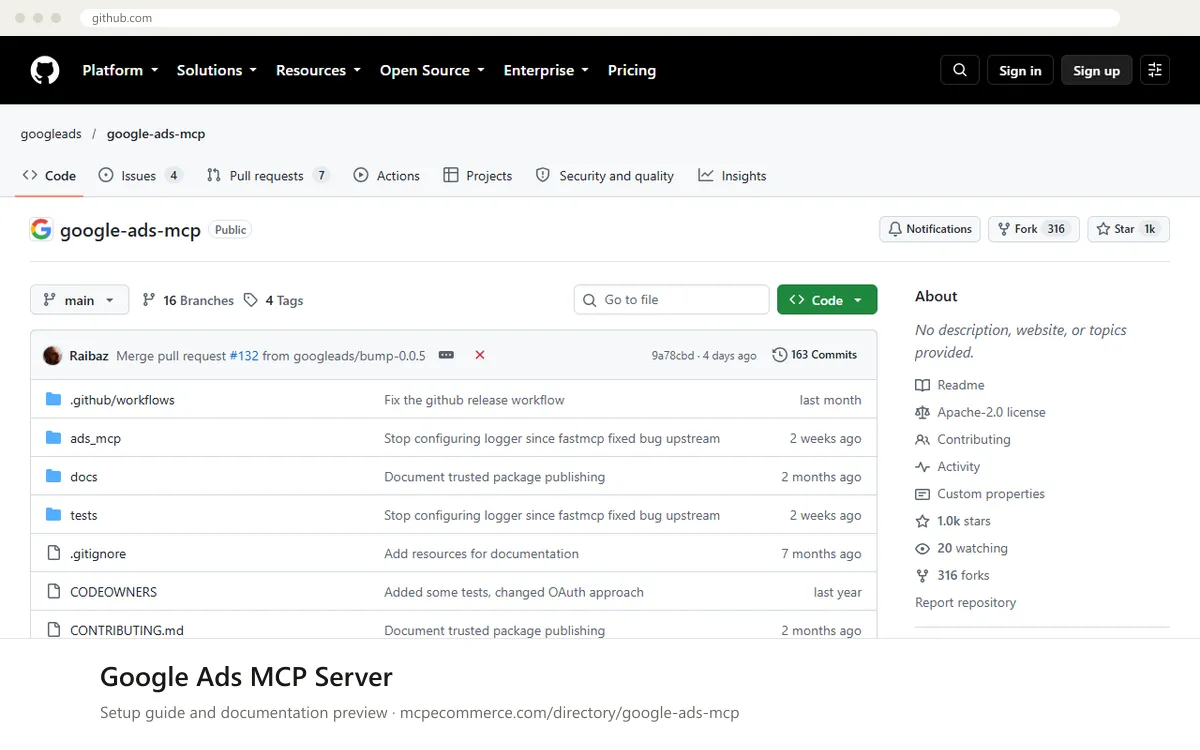Click the .github/workflows folder icon
The height and width of the screenshot is (750, 1200).
[54, 400]
